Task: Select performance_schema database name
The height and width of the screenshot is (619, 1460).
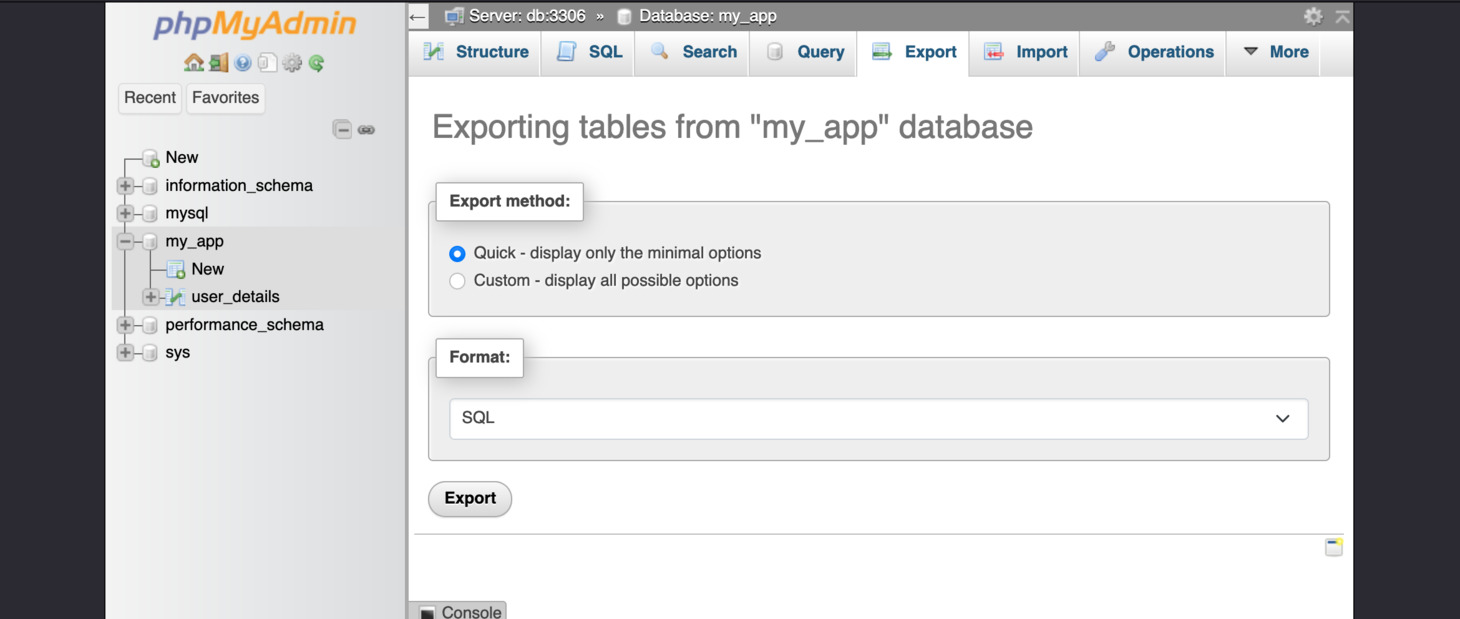Action: click(244, 325)
